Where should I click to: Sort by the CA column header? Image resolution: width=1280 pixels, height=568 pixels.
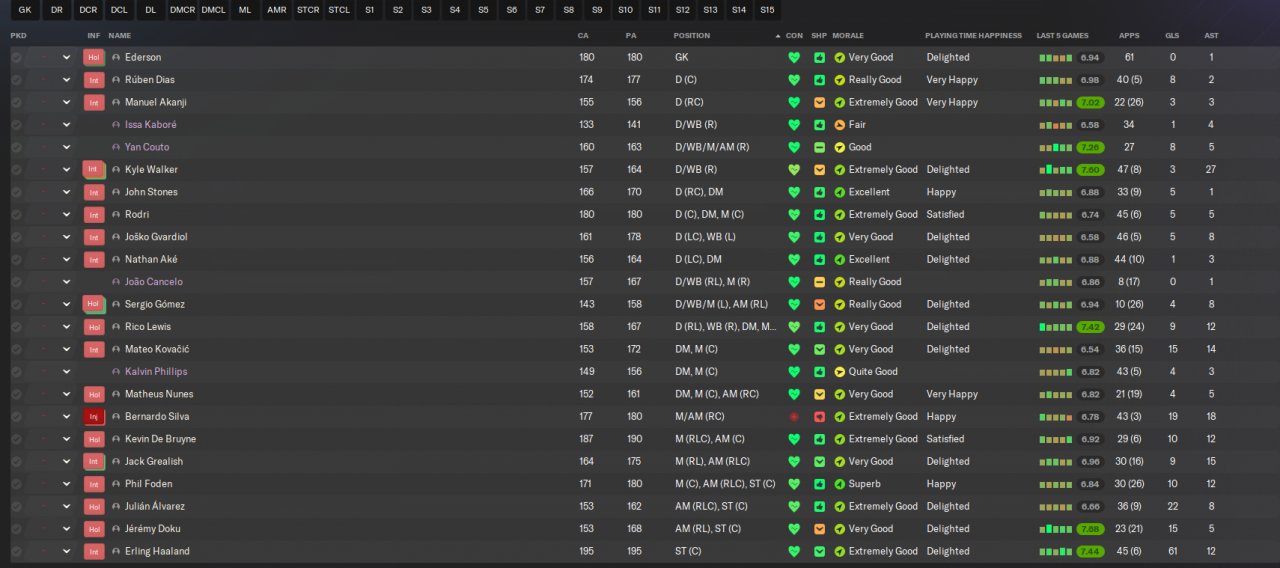click(583, 35)
